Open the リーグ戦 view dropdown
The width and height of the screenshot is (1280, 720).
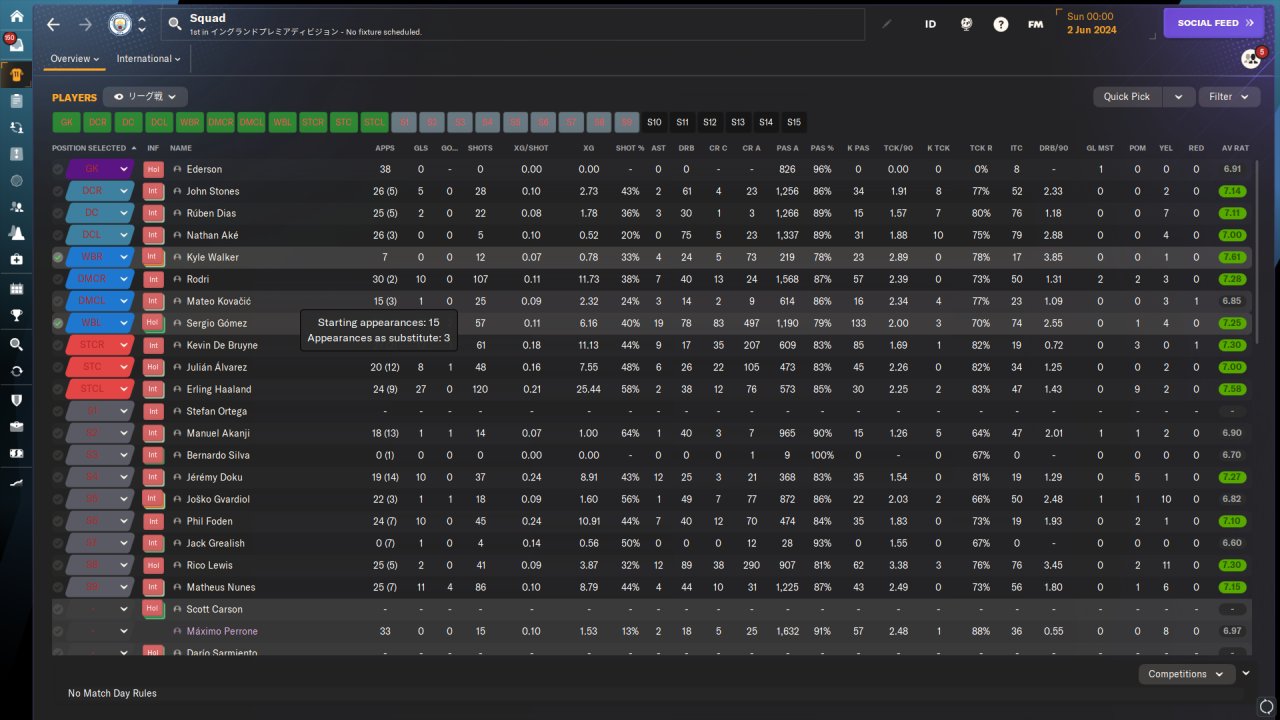coord(146,97)
